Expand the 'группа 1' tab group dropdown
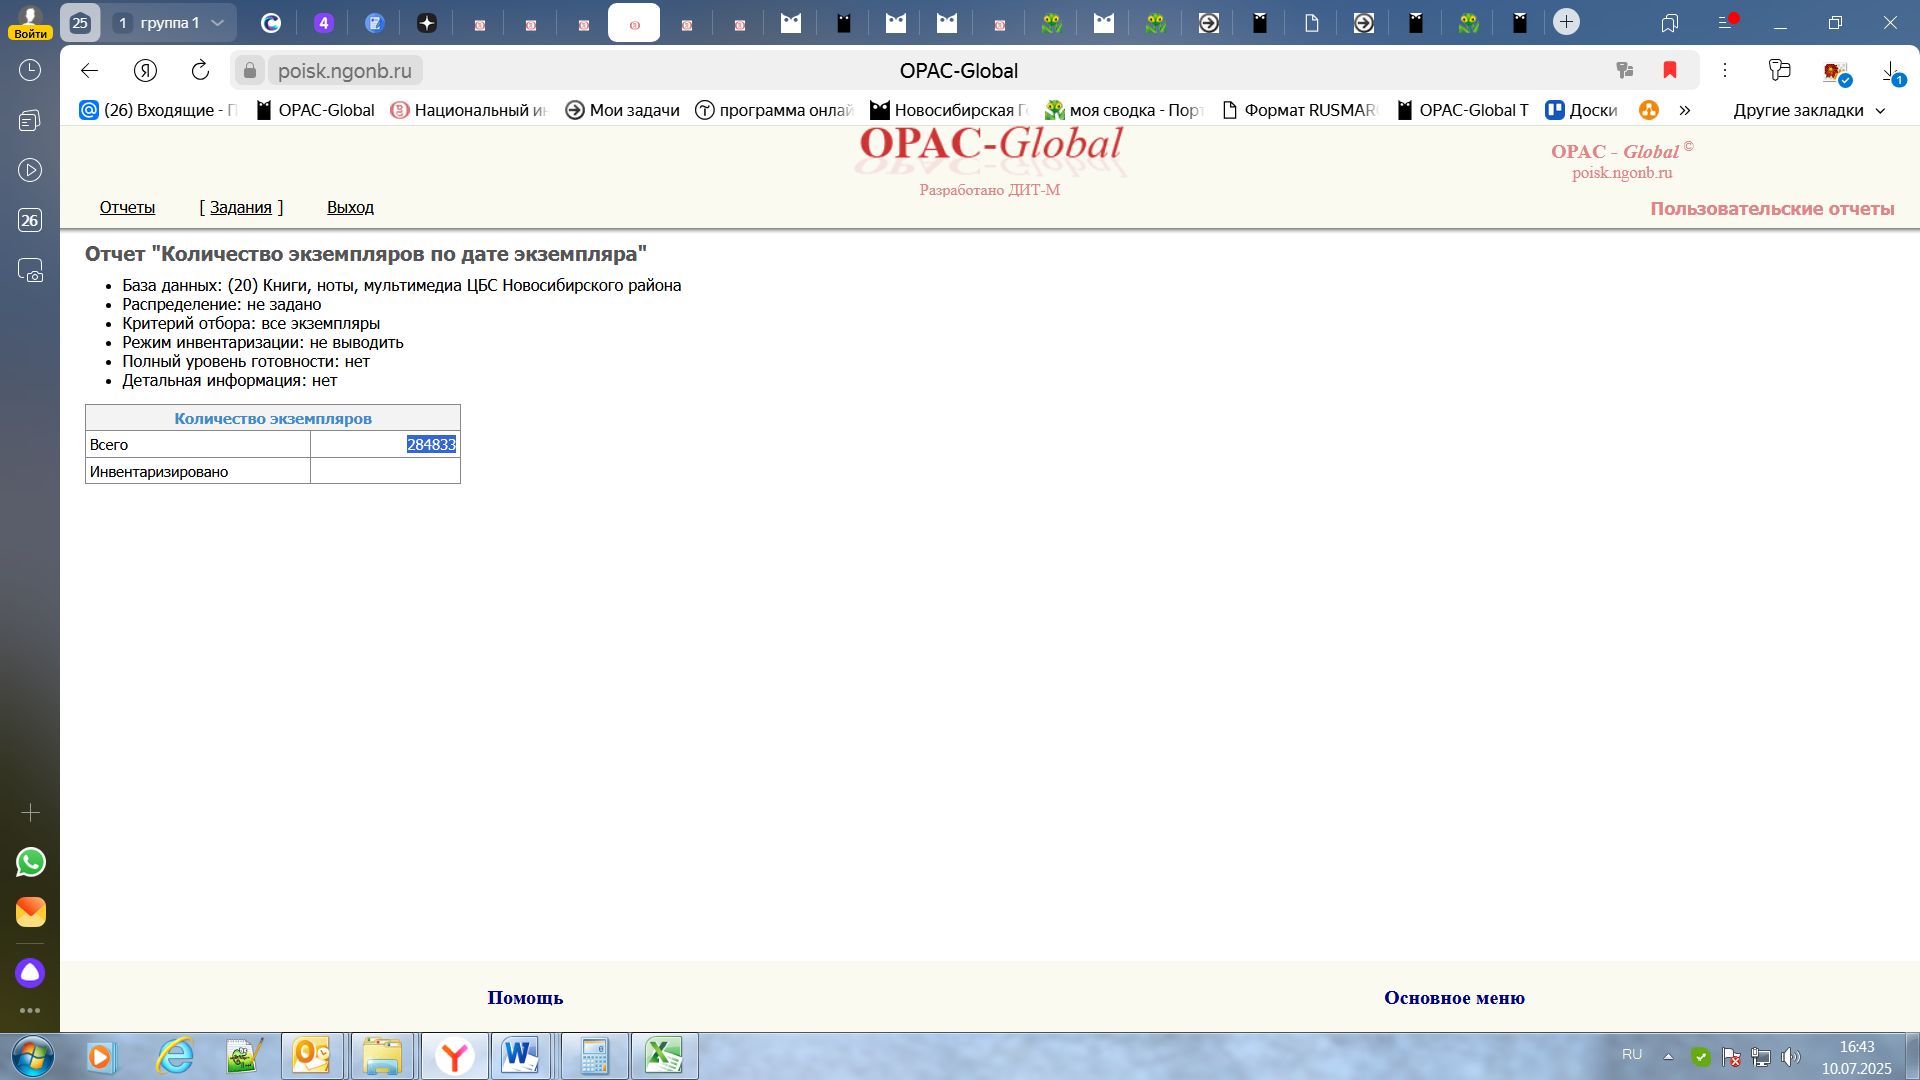The image size is (1920, 1080). coord(217,22)
